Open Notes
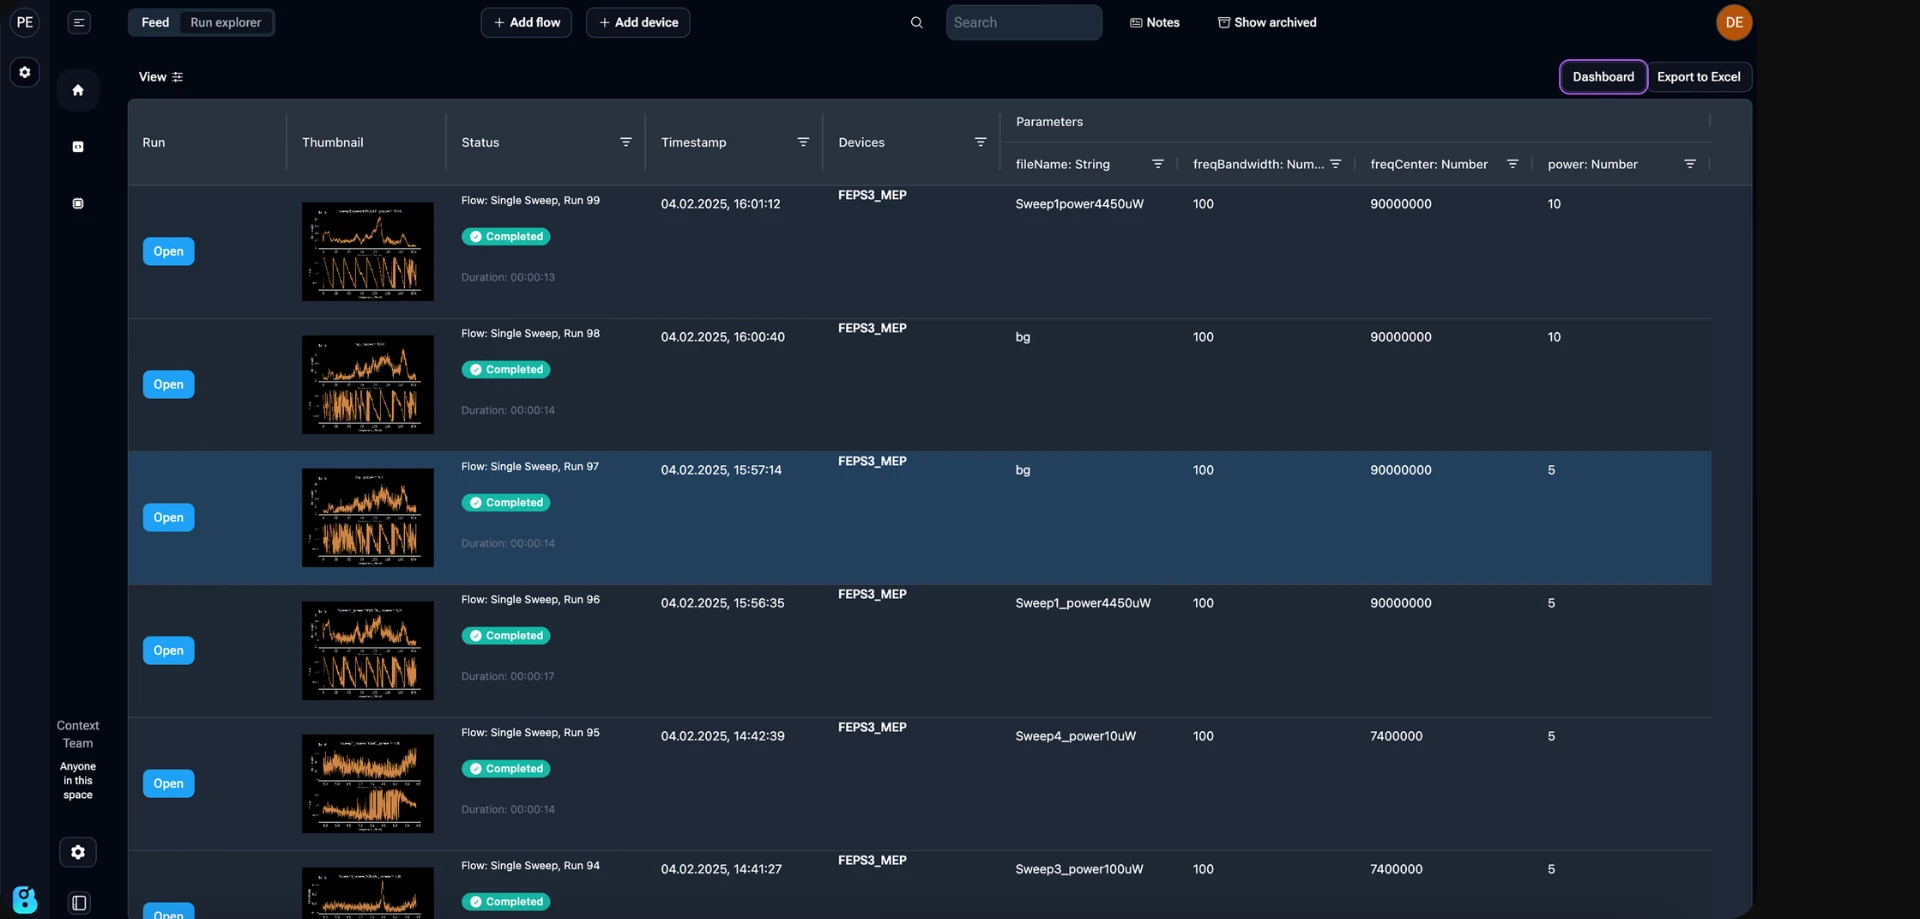Viewport: 1920px width, 919px height. click(x=1155, y=22)
